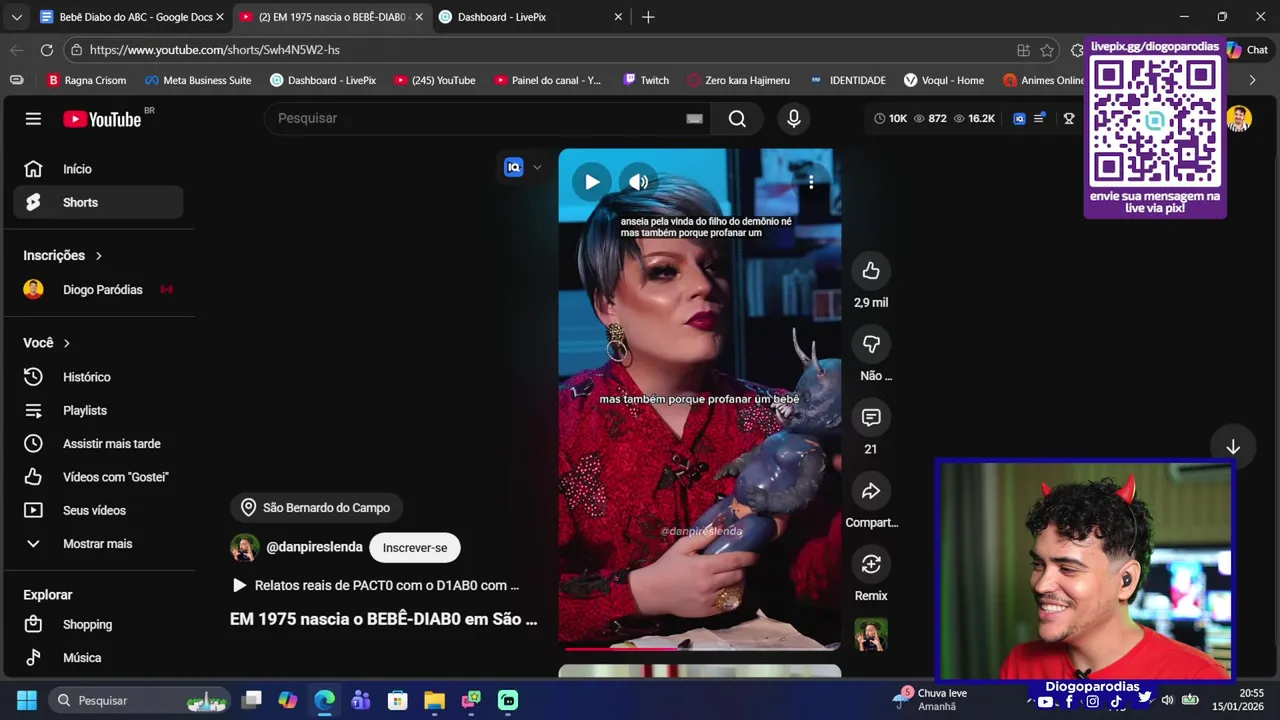Click the magnifier search button in YouTube
This screenshot has width=1280, height=720.
[x=737, y=118]
